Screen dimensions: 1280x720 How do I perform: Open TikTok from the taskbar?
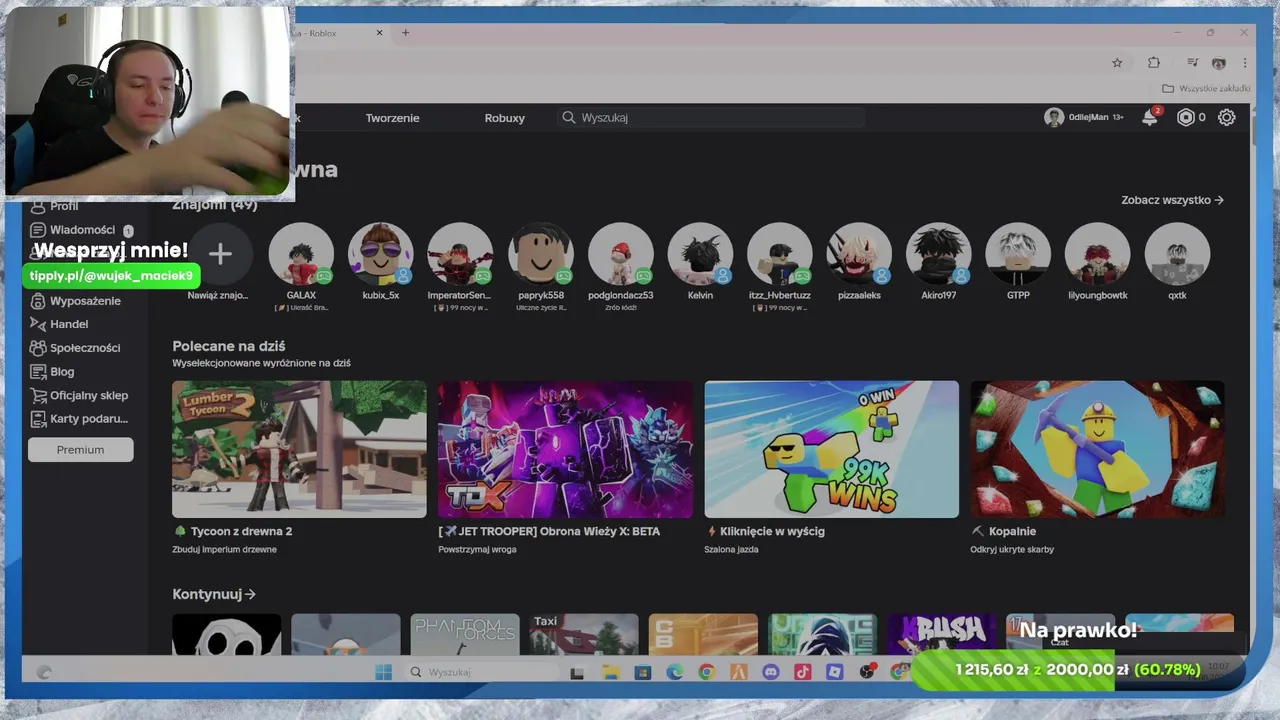click(803, 672)
